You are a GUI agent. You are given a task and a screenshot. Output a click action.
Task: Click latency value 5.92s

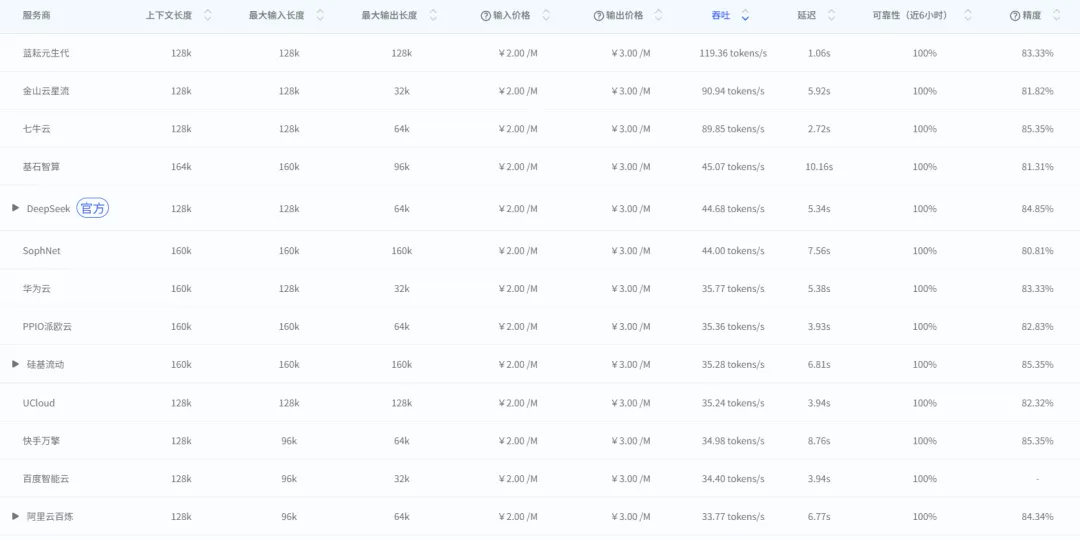819,91
